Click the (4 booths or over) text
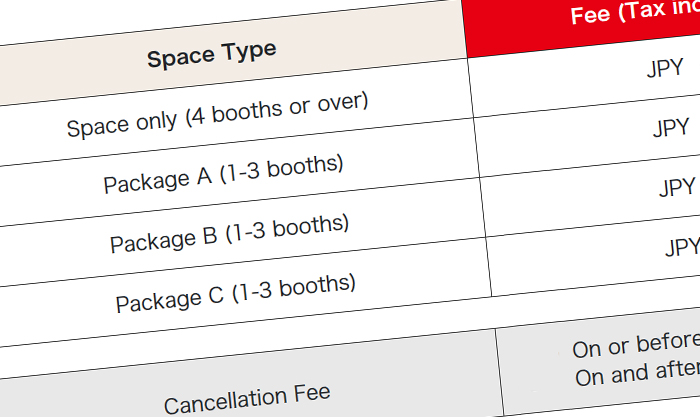The width and height of the screenshot is (700, 417). coord(277,110)
